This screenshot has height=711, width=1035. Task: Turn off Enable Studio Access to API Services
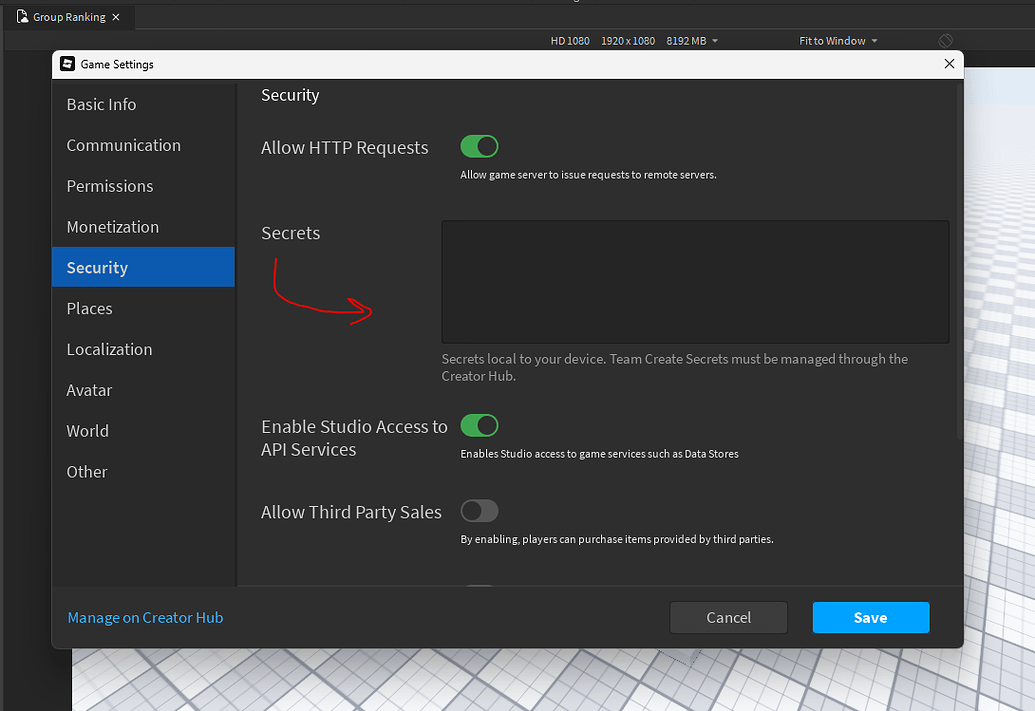[479, 426]
